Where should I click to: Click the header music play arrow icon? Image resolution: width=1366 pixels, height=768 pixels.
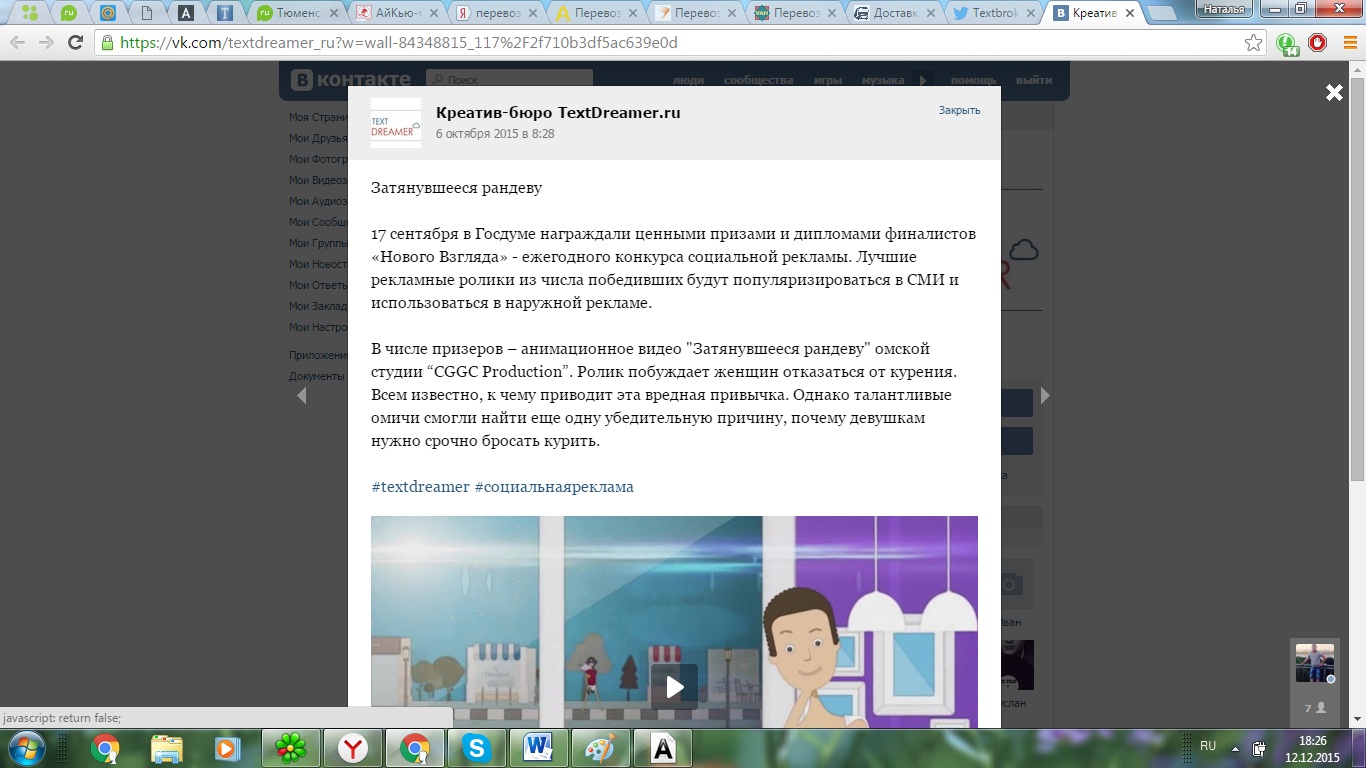[x=923, y=81]
